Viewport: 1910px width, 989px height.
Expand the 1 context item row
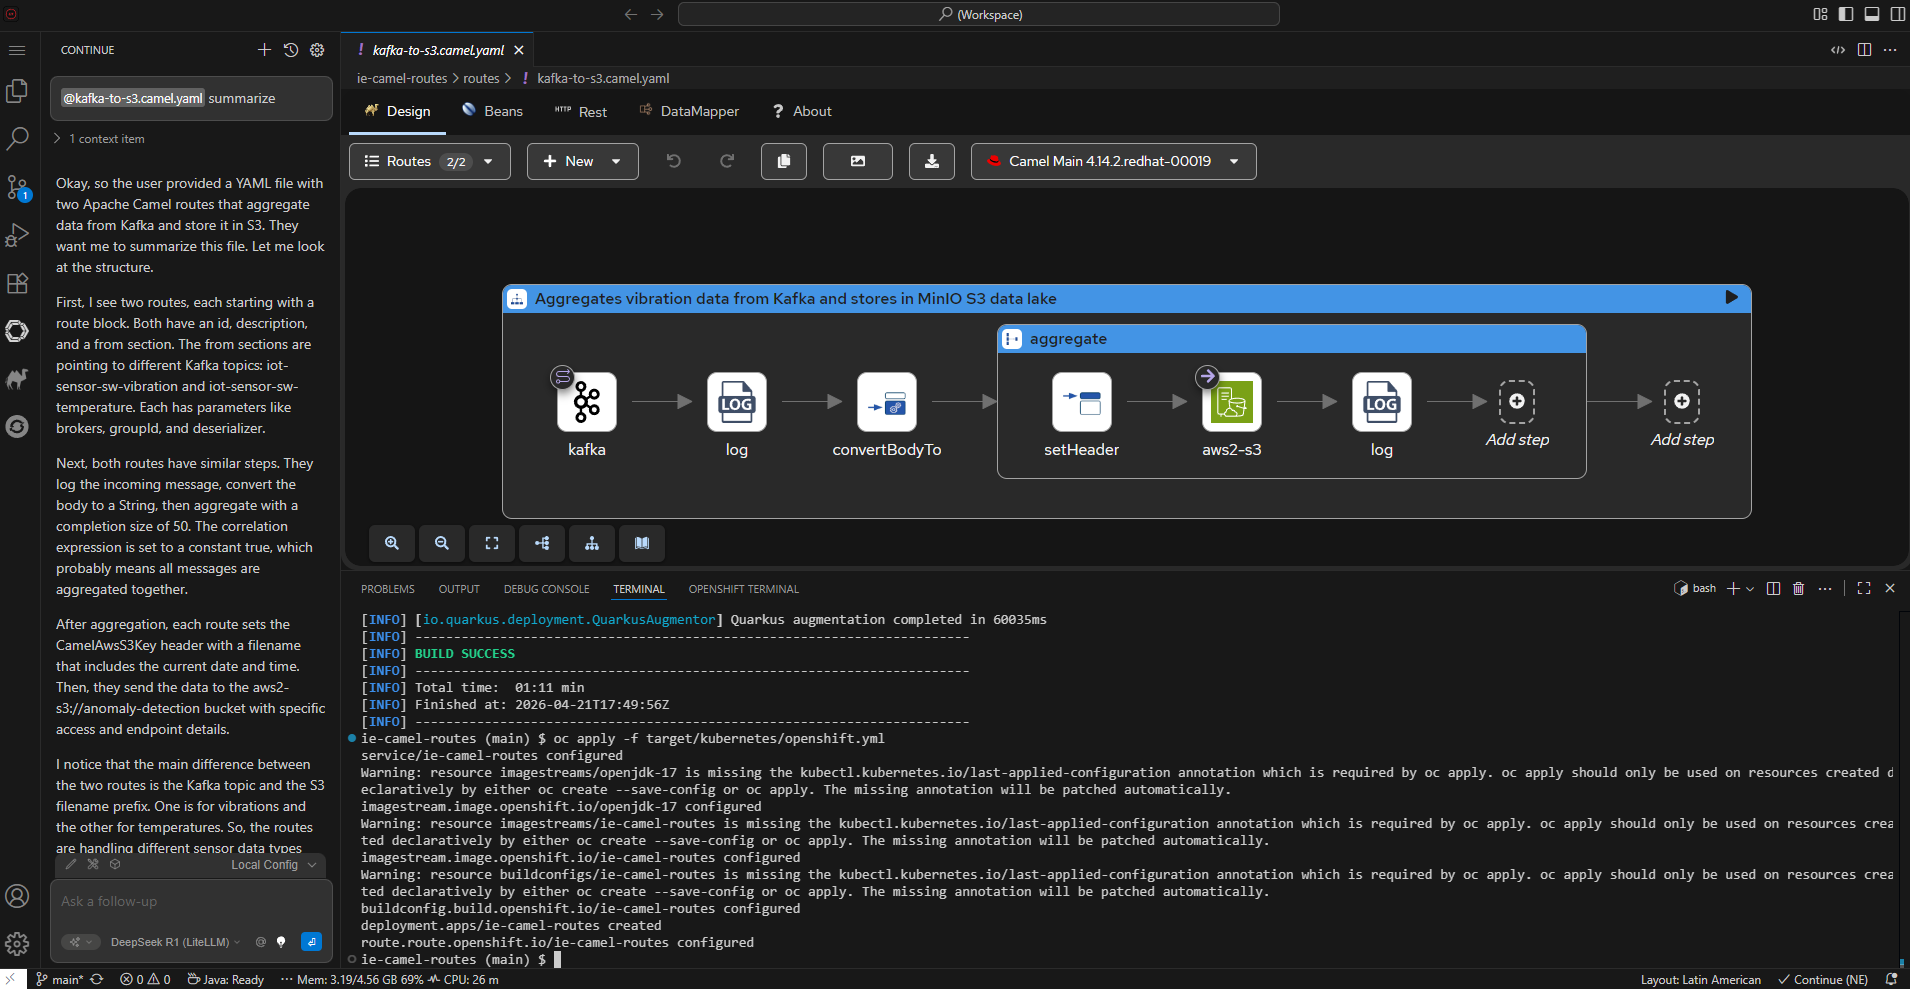(100, 139)
